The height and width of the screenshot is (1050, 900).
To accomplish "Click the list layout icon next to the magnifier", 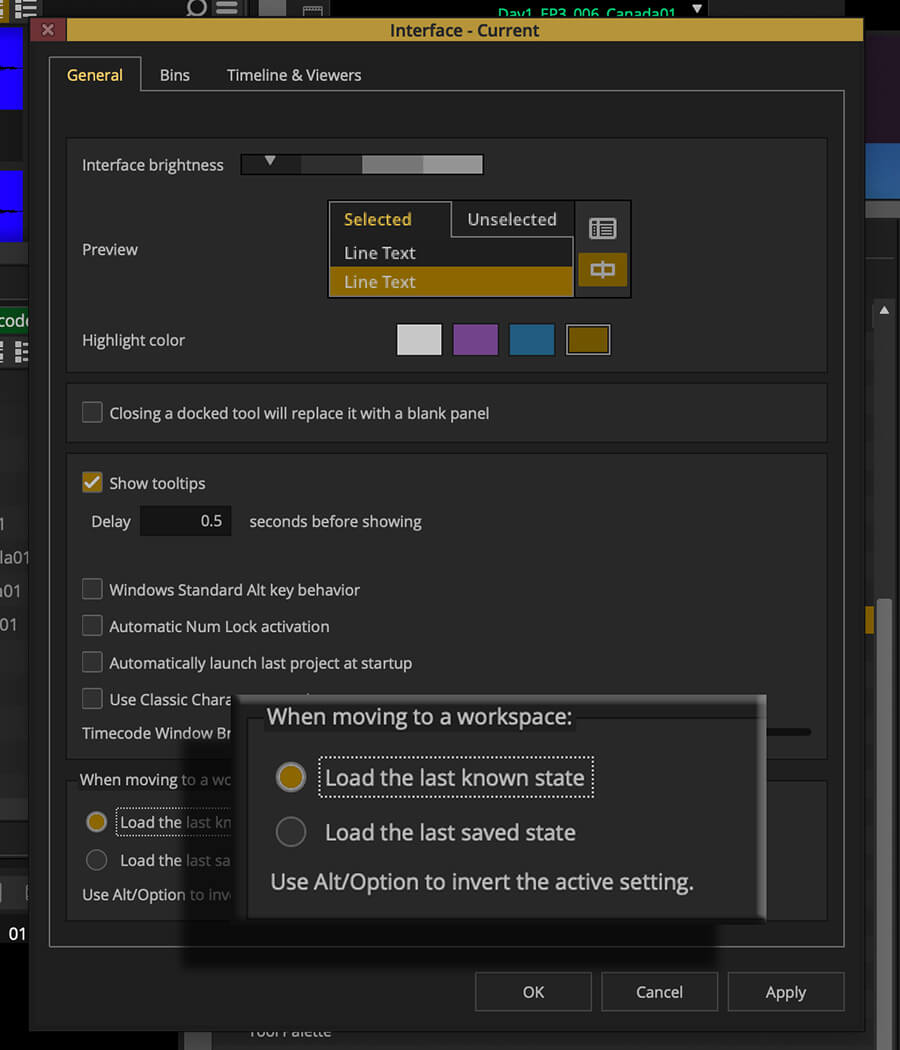I will (225, 10).
